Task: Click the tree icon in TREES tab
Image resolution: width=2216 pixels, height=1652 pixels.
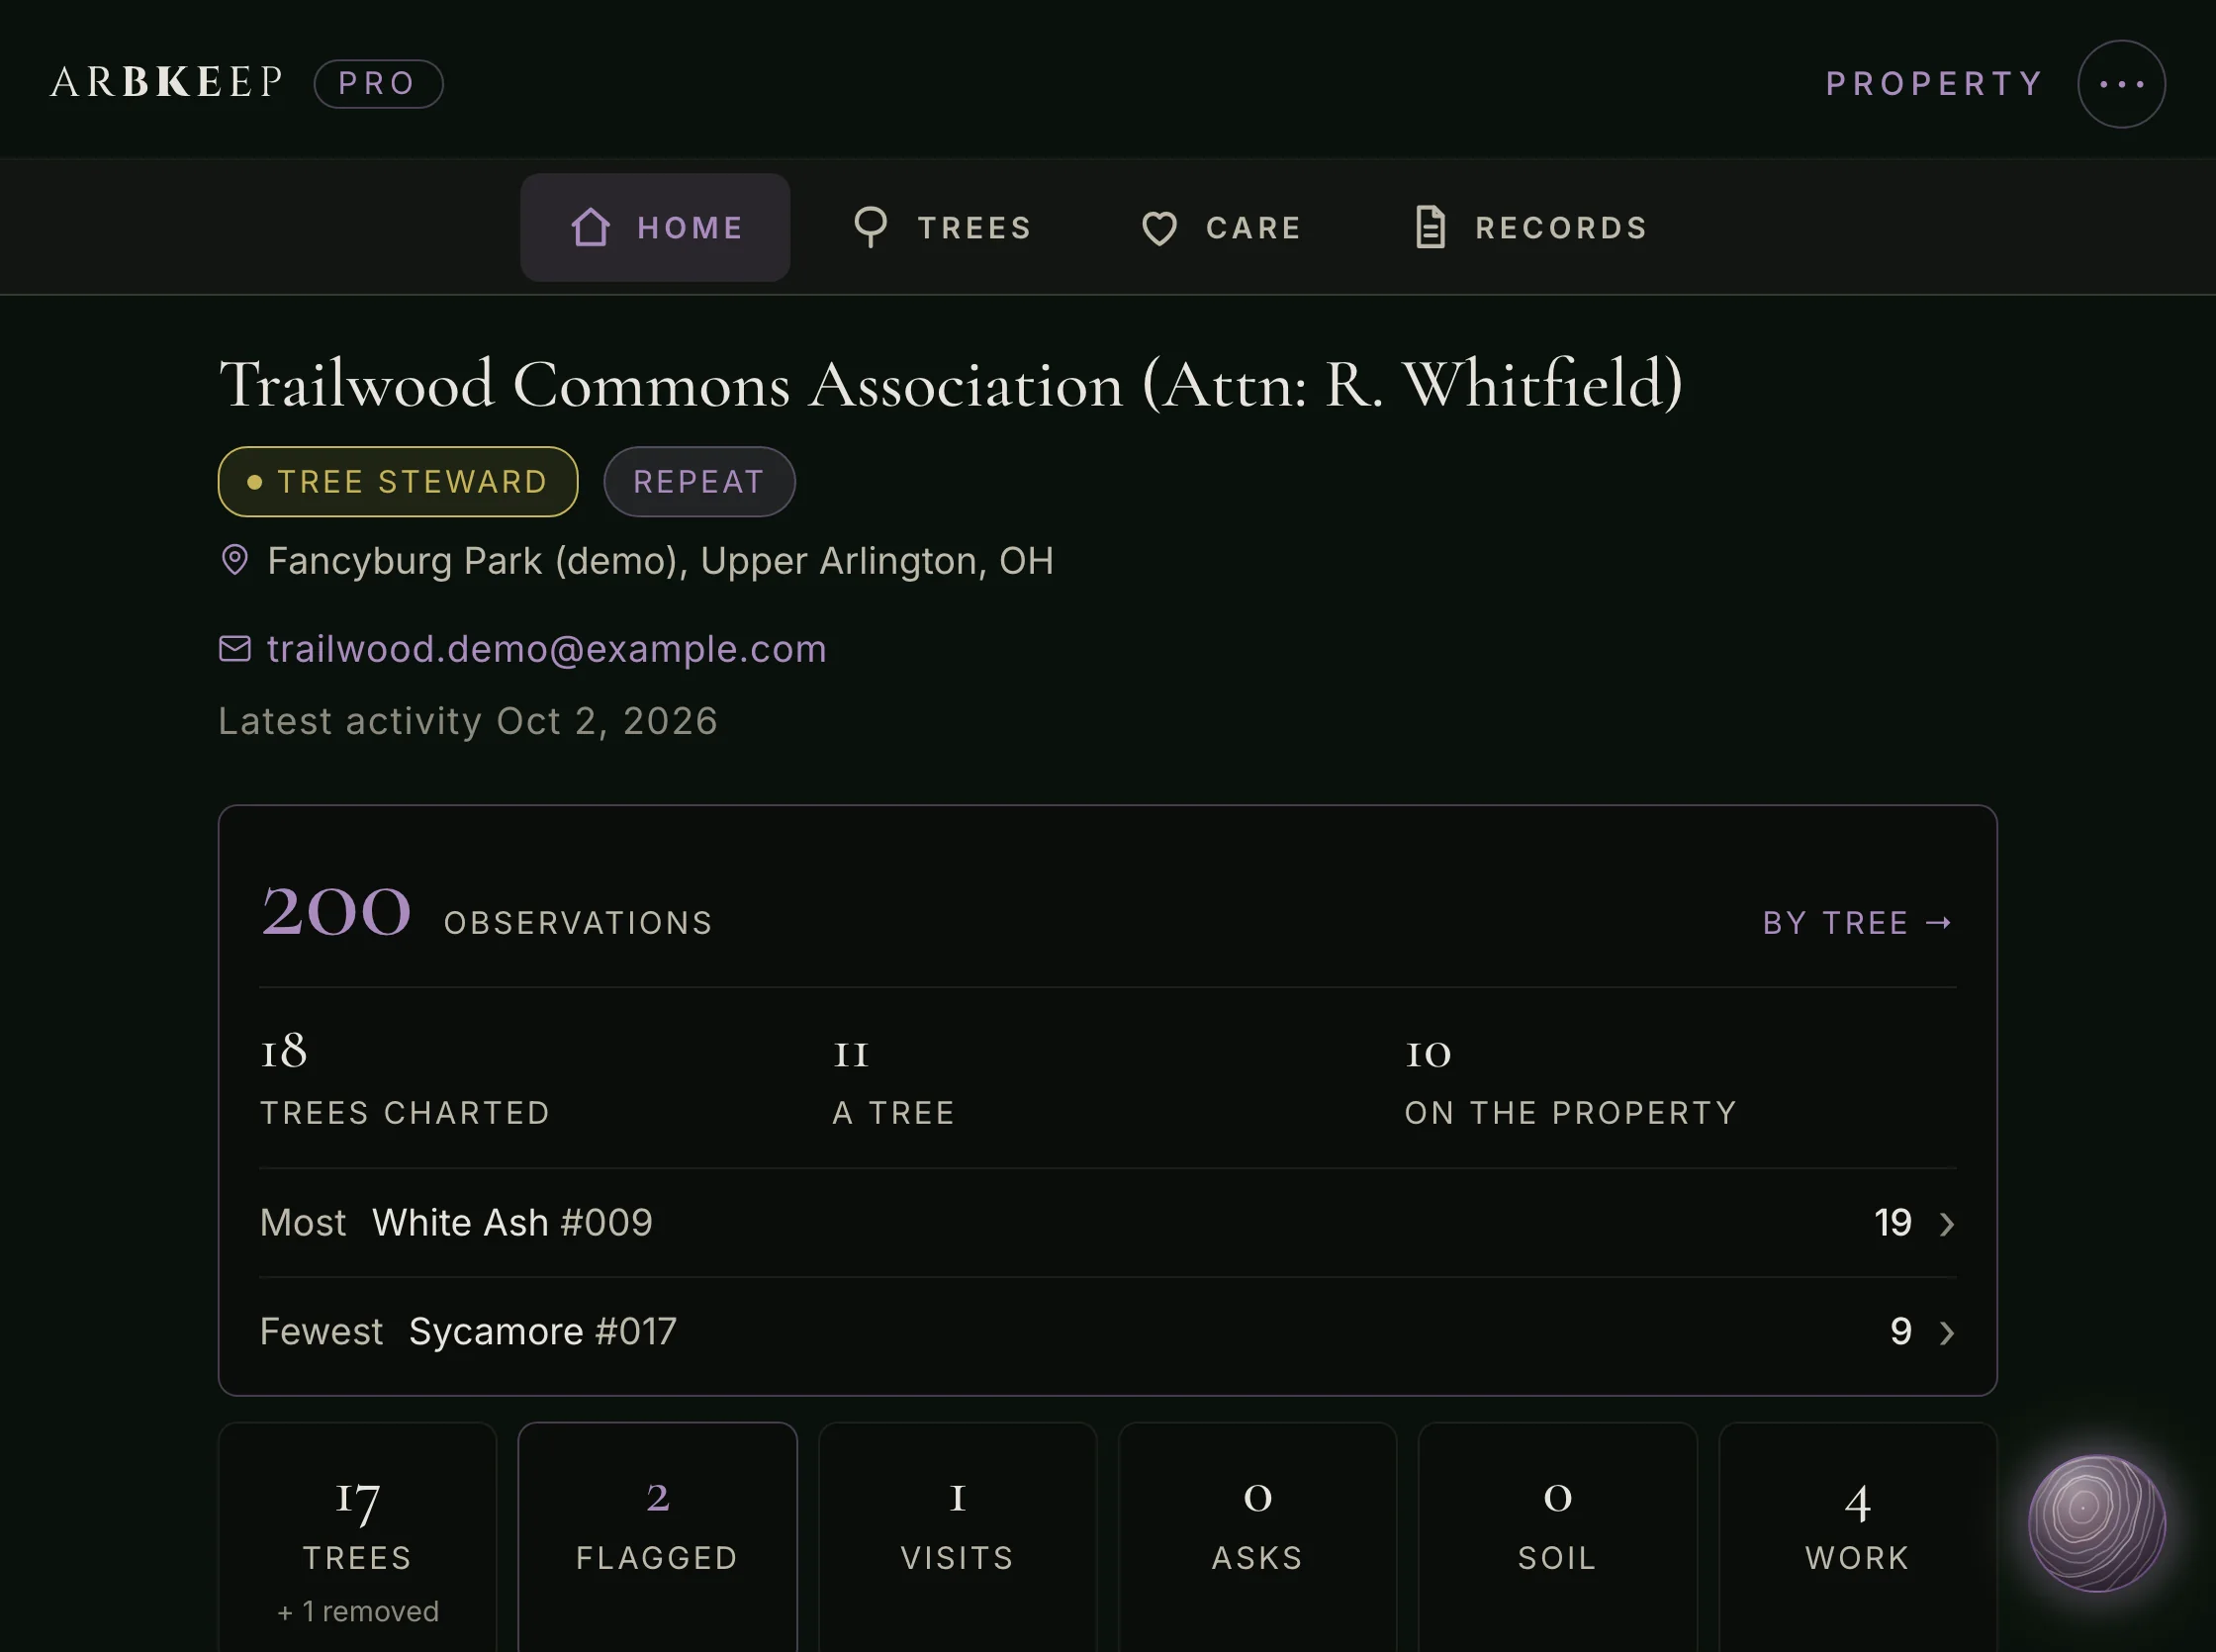Action: [x=870, y=227]
